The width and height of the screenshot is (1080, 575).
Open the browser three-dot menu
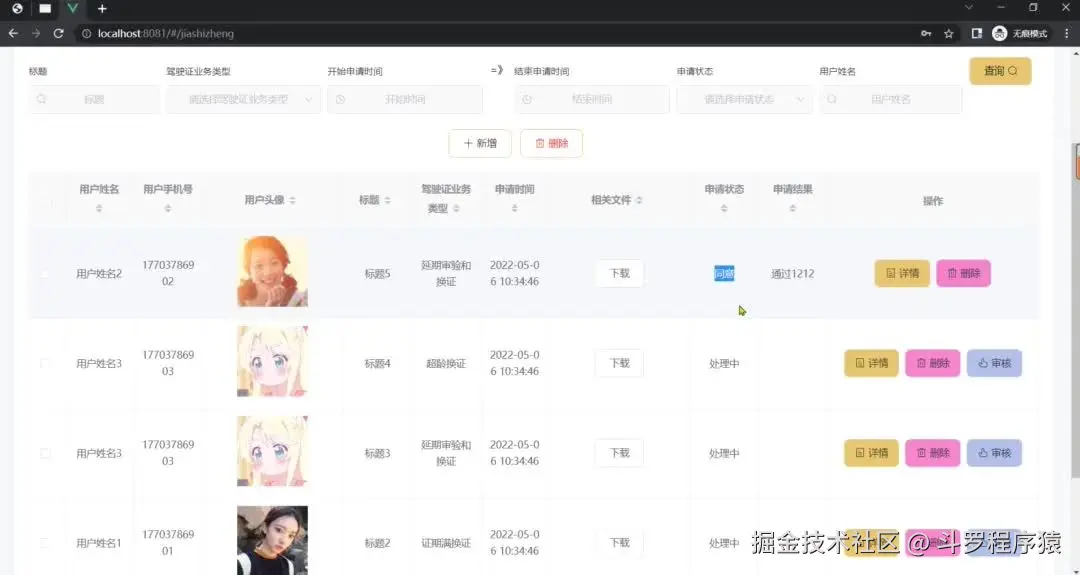point(1068,33)
